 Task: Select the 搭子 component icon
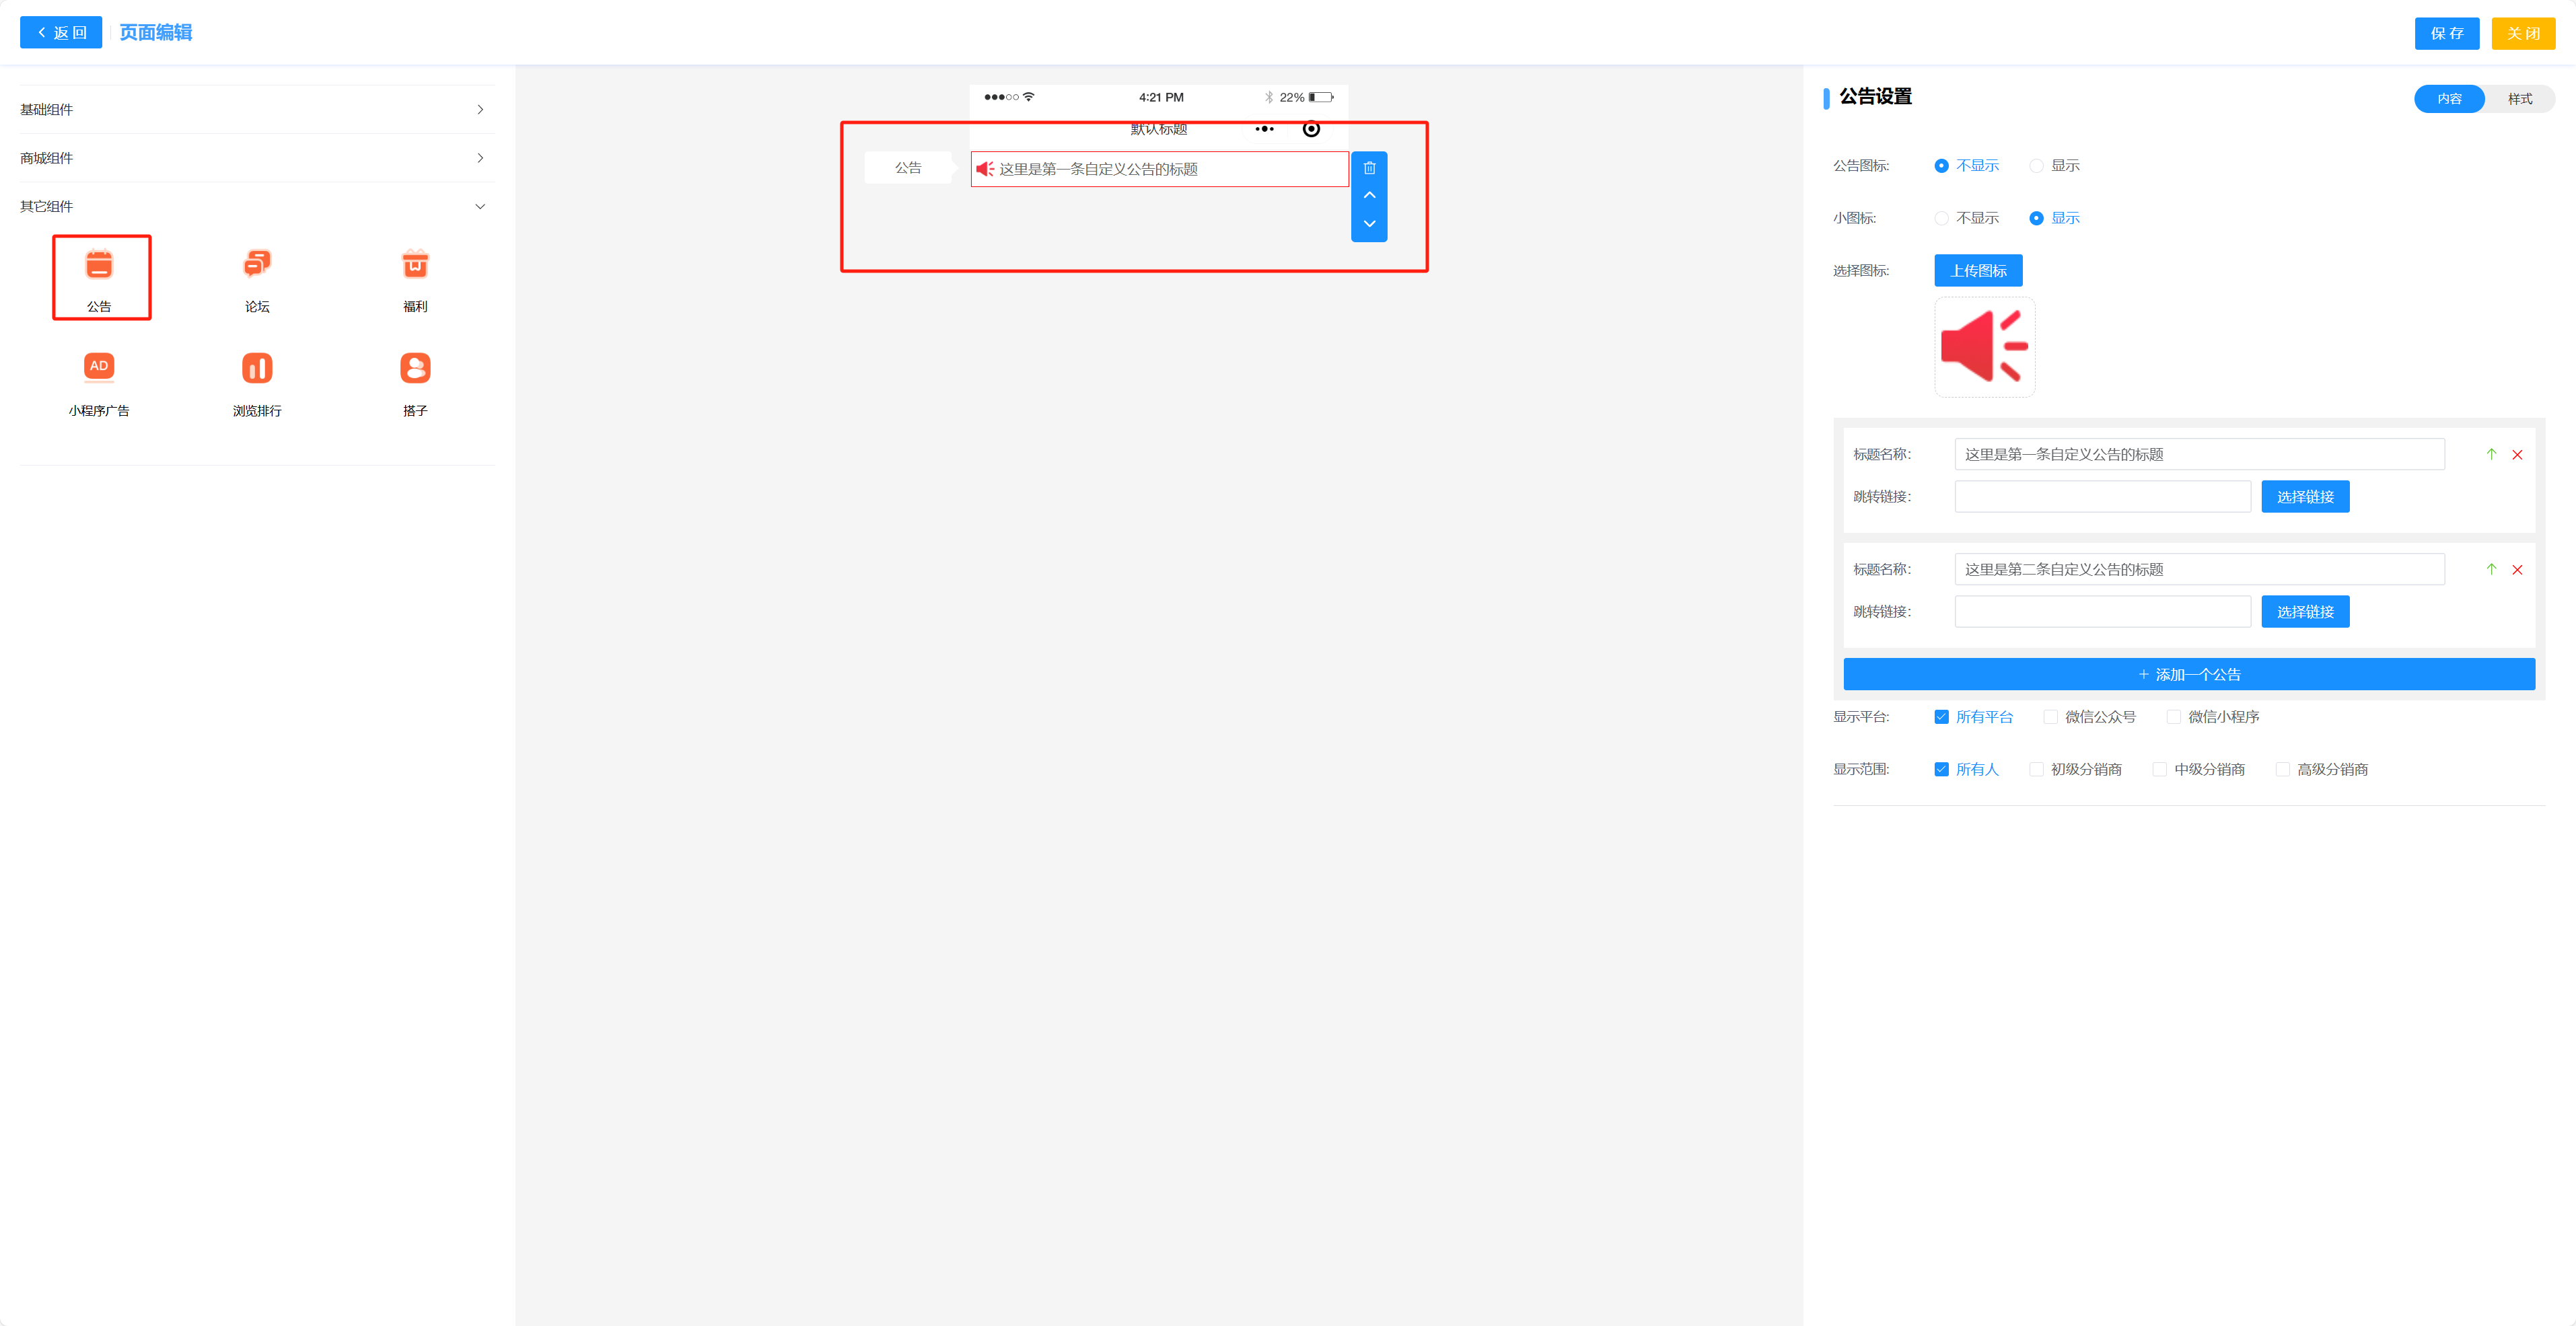tap(415, 368)
